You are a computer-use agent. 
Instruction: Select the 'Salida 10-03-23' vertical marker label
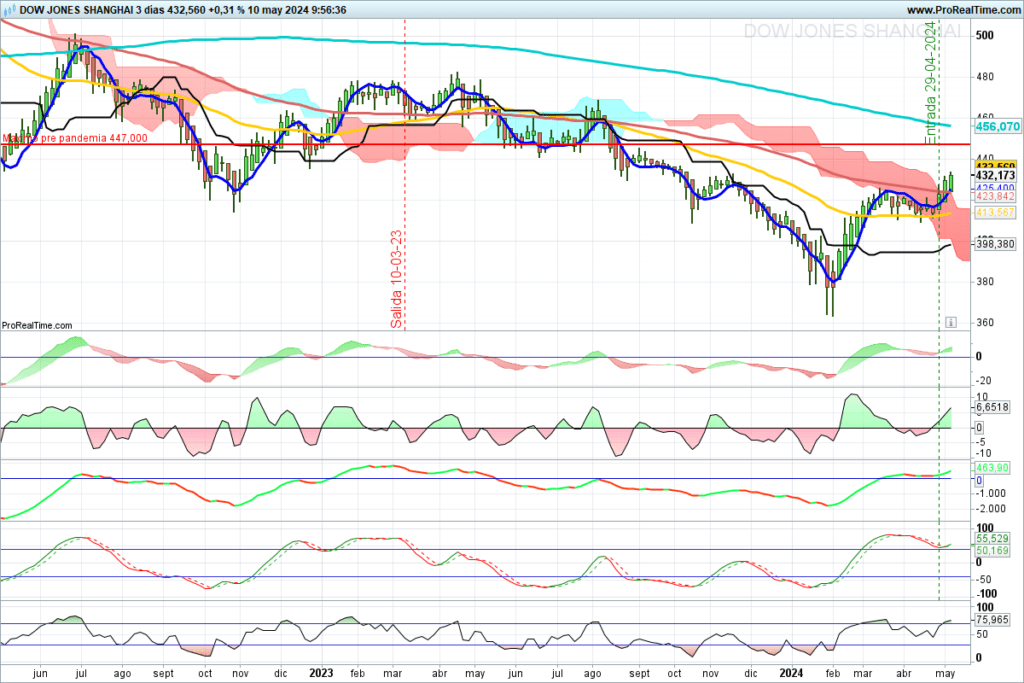396,279
